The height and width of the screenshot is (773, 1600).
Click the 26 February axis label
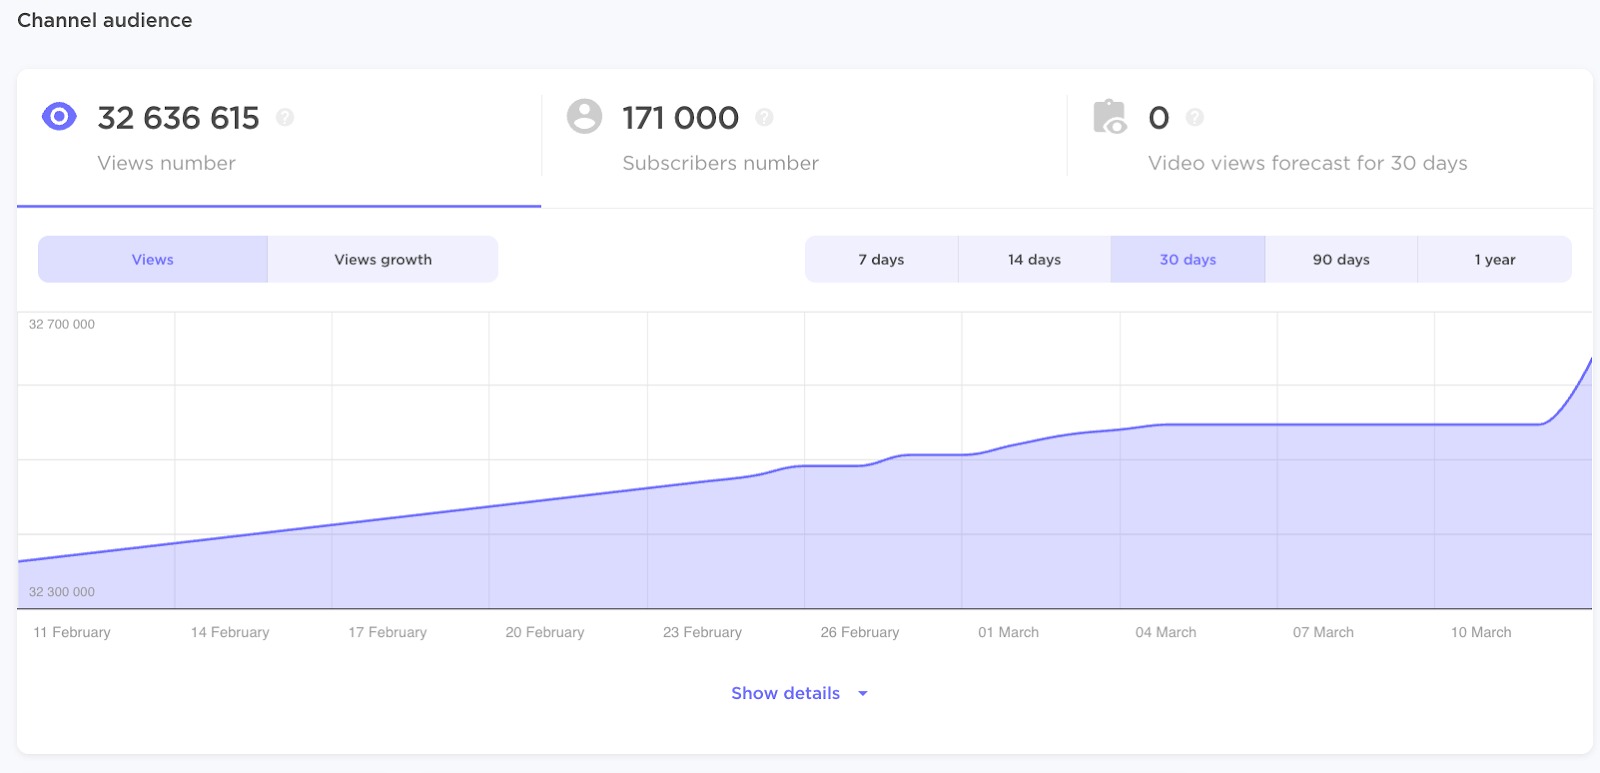(860, 632)
